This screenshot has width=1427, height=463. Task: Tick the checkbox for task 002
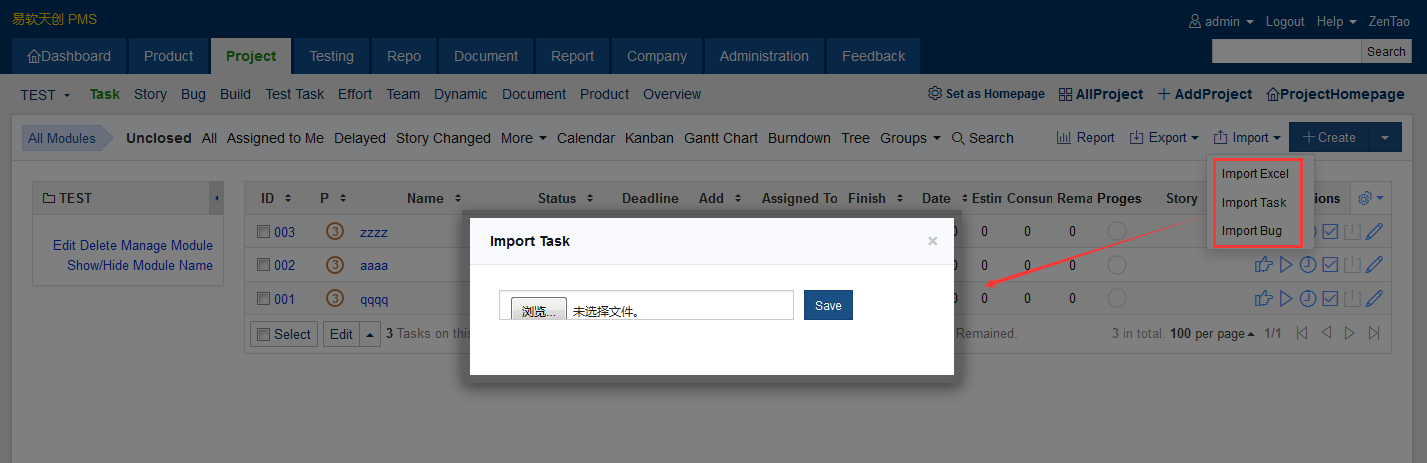tap(263, 265)
